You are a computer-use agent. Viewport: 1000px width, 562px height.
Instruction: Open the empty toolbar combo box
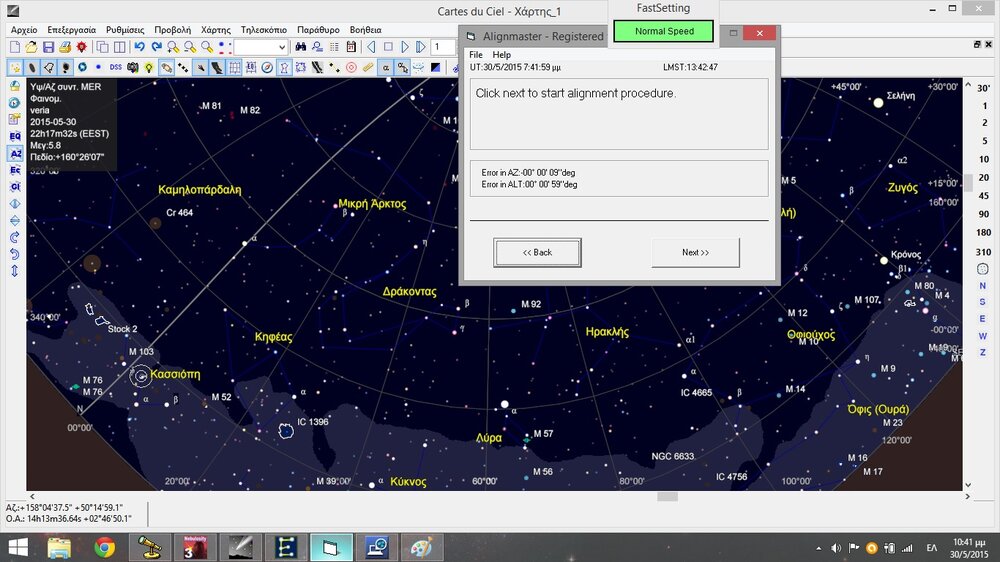coord(261,47)
